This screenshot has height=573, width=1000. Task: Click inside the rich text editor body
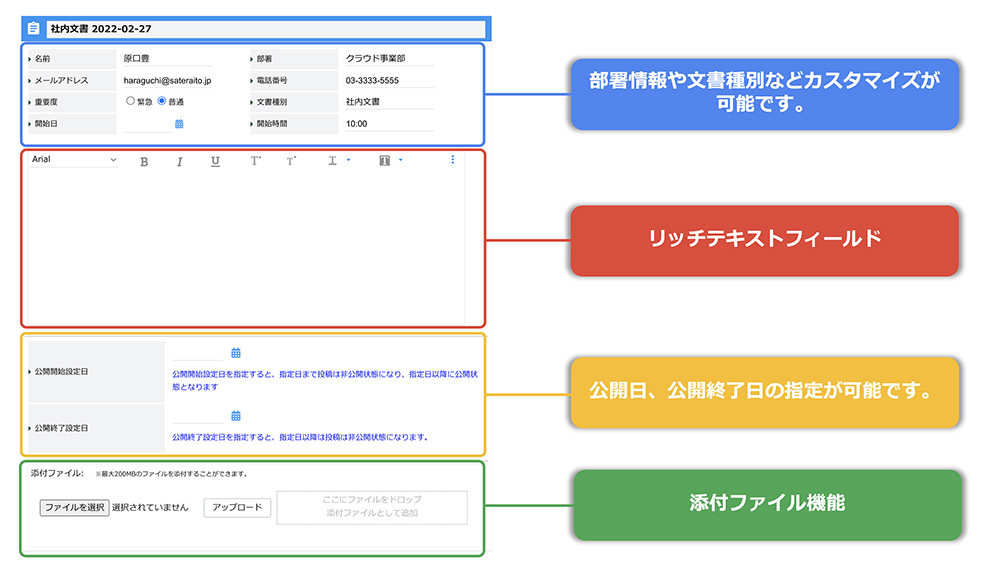[245, 245]
